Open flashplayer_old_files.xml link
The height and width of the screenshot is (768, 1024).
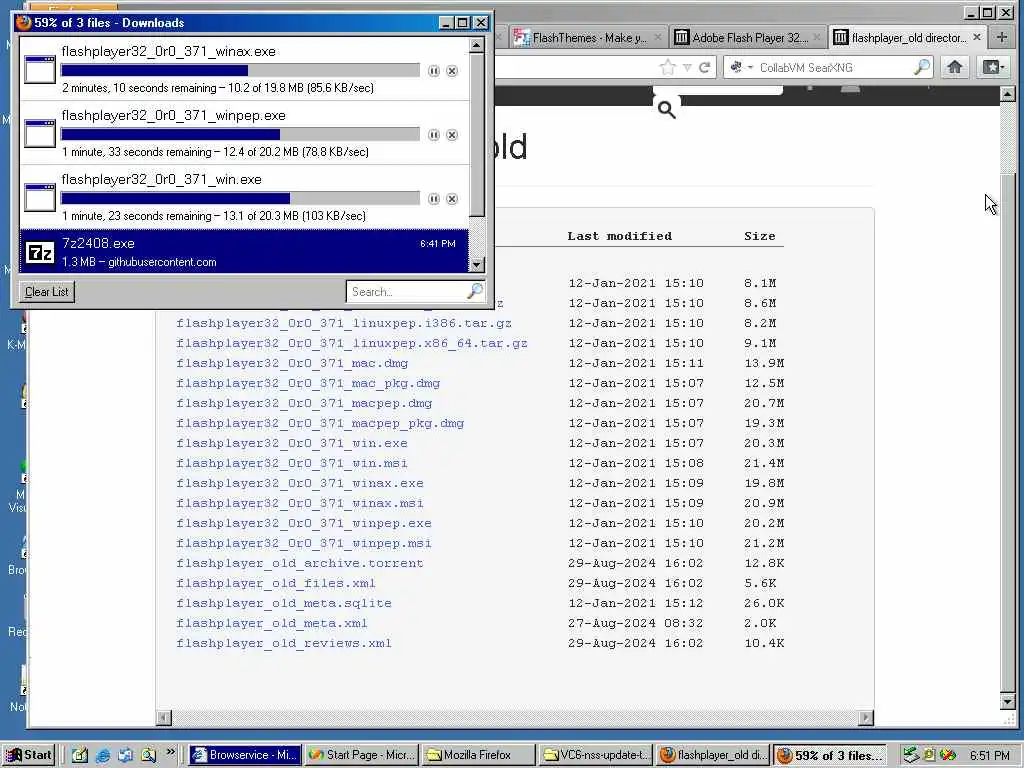(x=276, y=583)
